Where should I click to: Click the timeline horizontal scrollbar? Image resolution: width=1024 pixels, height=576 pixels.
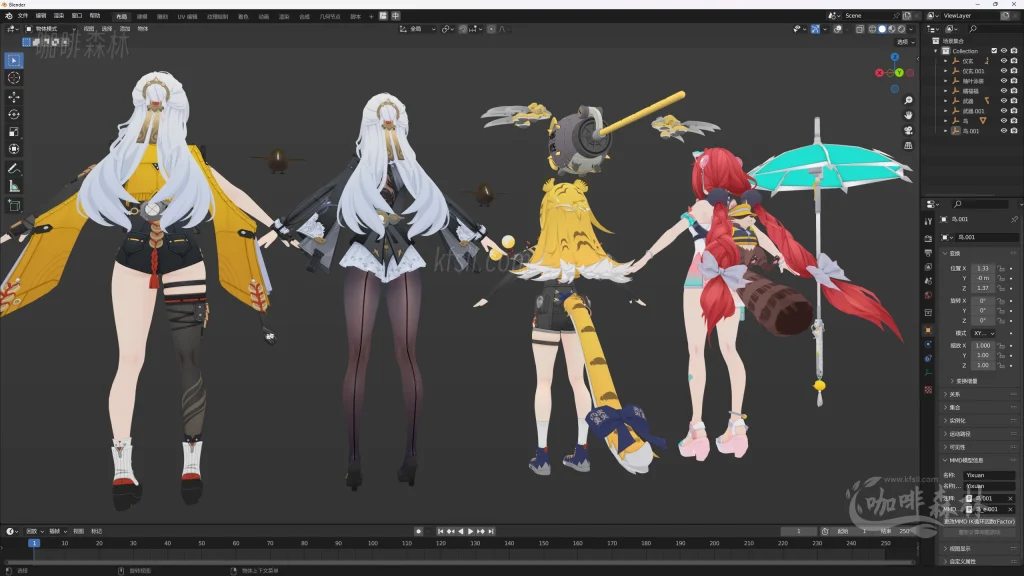(459, 562)
